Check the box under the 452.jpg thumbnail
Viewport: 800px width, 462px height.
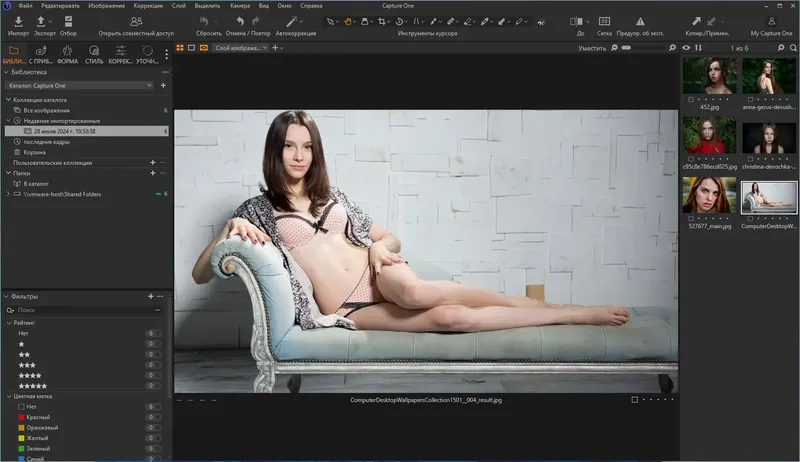689,99
